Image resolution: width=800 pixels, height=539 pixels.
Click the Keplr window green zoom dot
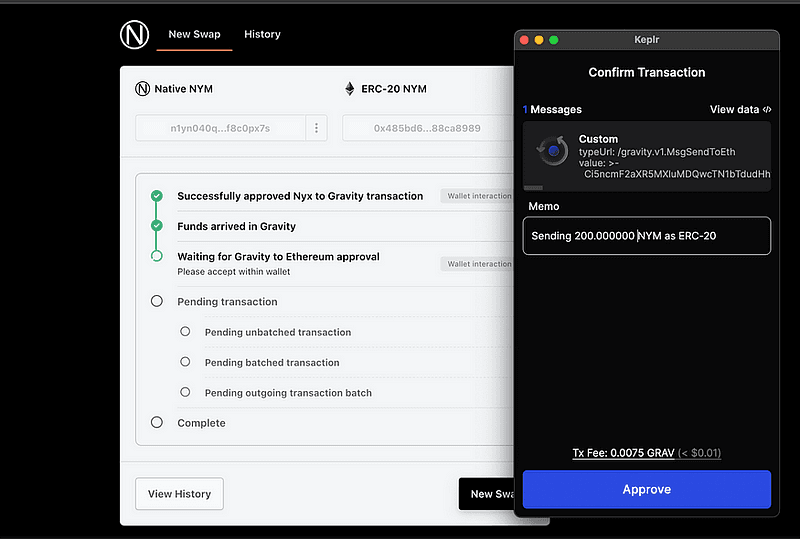click(554, 40)
